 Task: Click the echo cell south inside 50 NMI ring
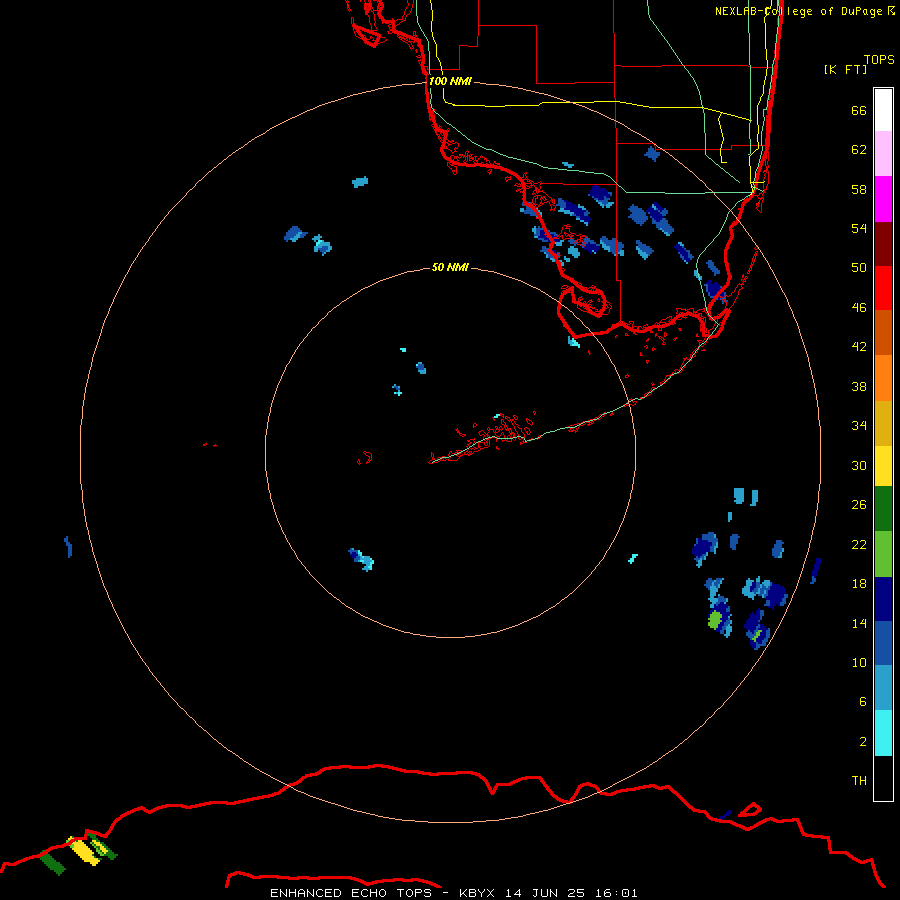(x=362, y=559)
